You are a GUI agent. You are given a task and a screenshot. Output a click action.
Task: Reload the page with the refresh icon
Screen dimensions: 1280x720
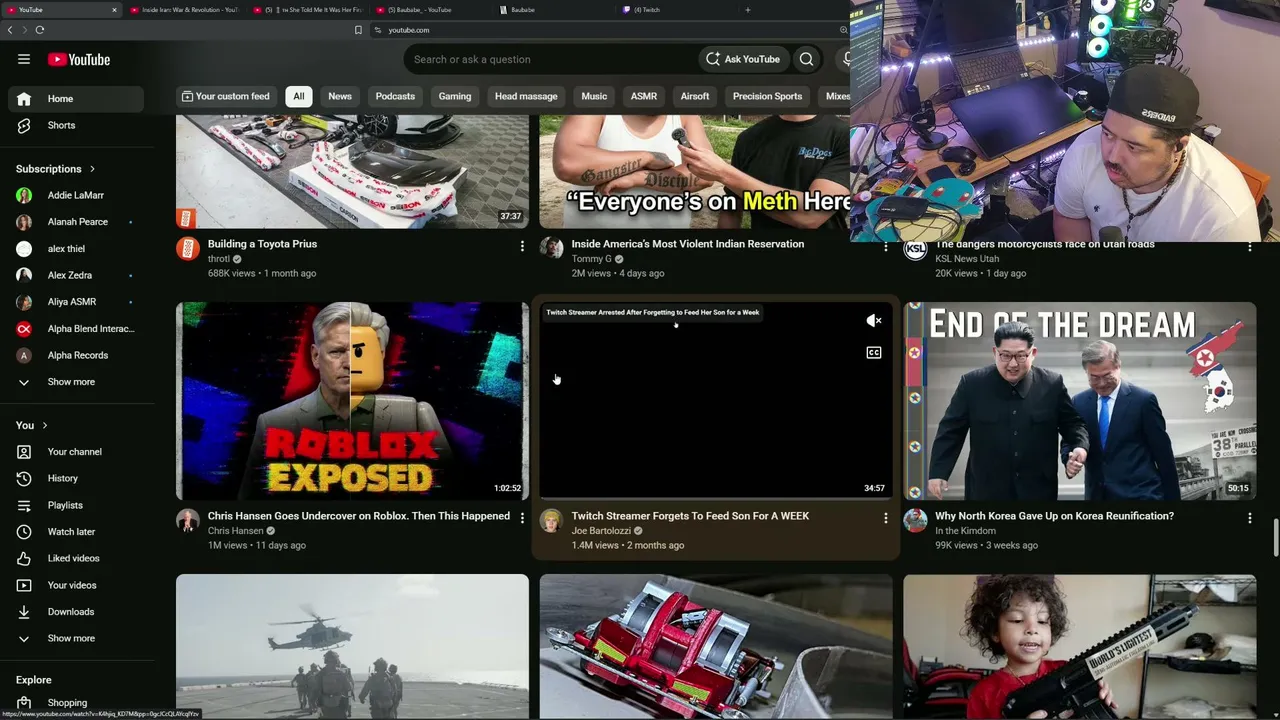(40, 30)
